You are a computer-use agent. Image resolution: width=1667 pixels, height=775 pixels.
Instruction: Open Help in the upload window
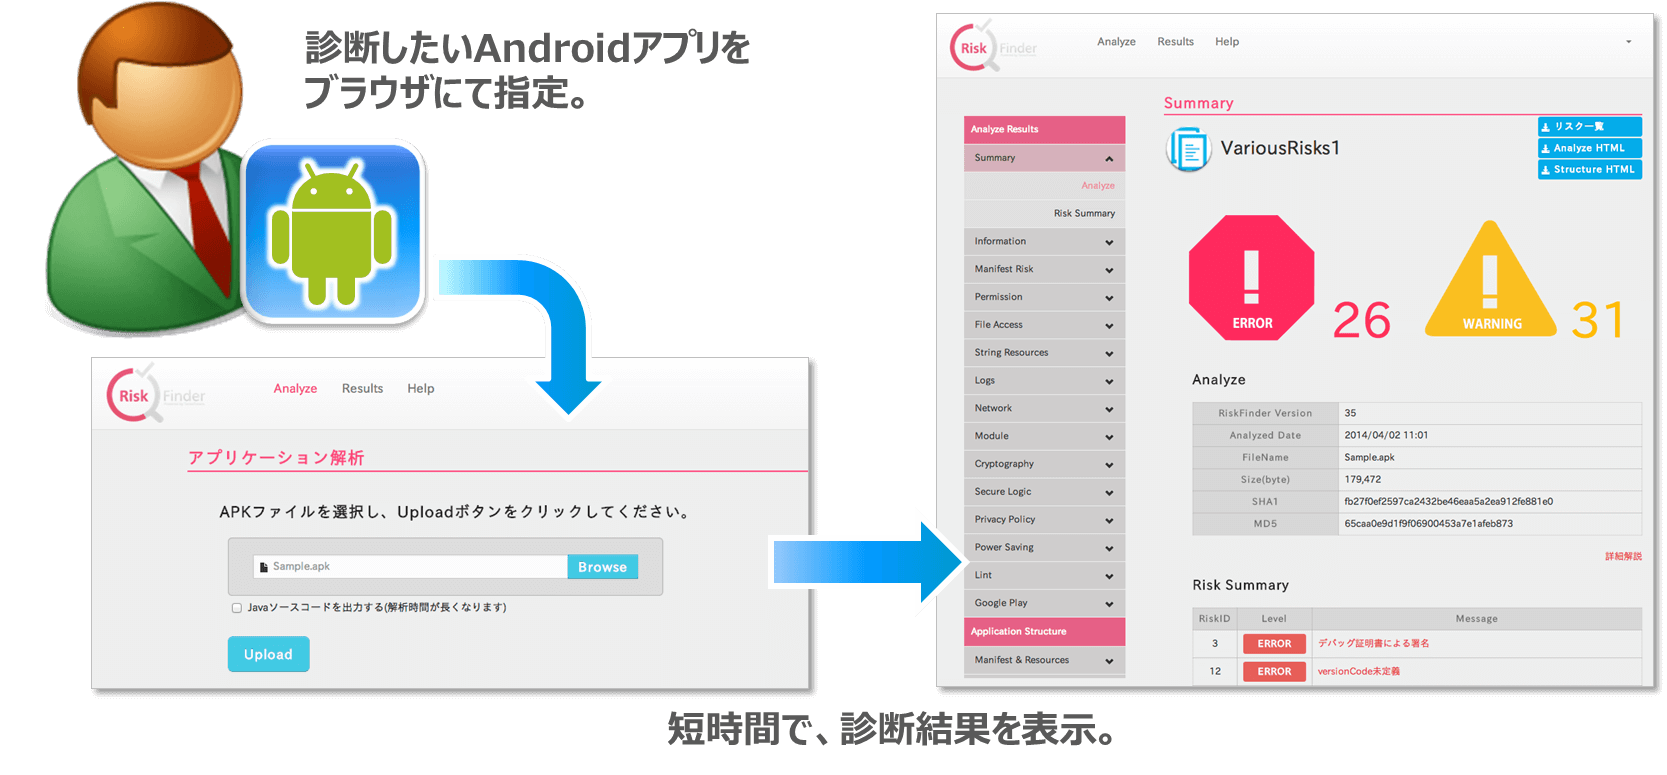click(421, 389)
